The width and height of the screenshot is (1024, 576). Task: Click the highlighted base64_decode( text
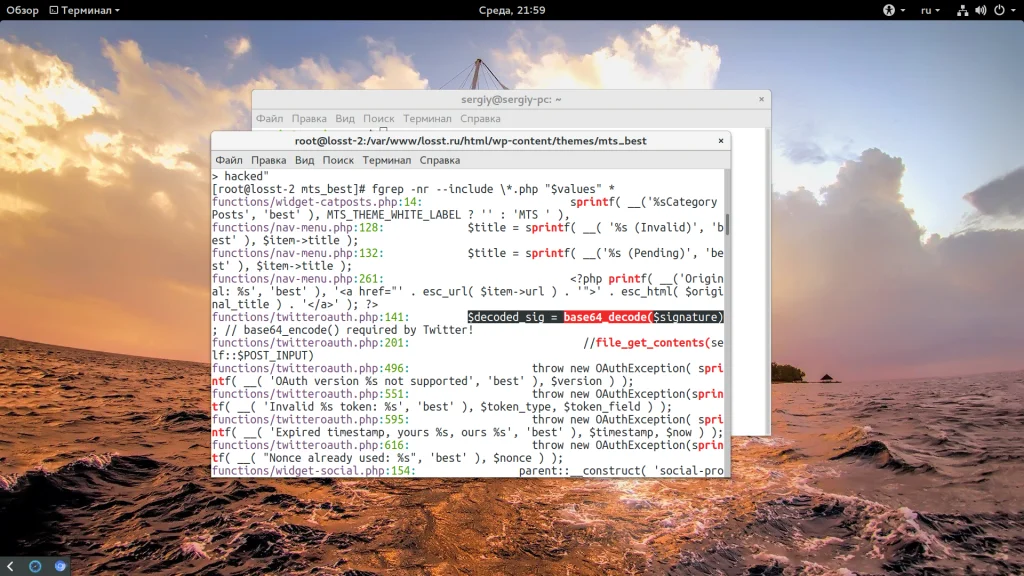tap(608, 317)
